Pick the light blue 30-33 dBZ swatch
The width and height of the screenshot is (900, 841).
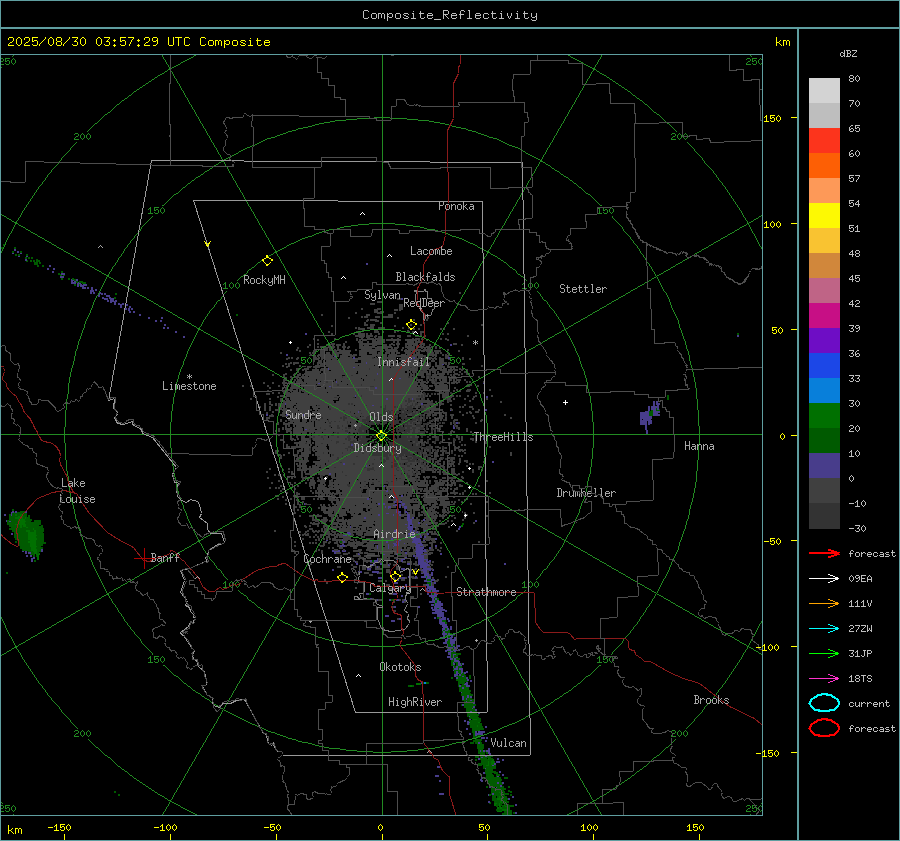pyautogui.click(x=824, y=391)
